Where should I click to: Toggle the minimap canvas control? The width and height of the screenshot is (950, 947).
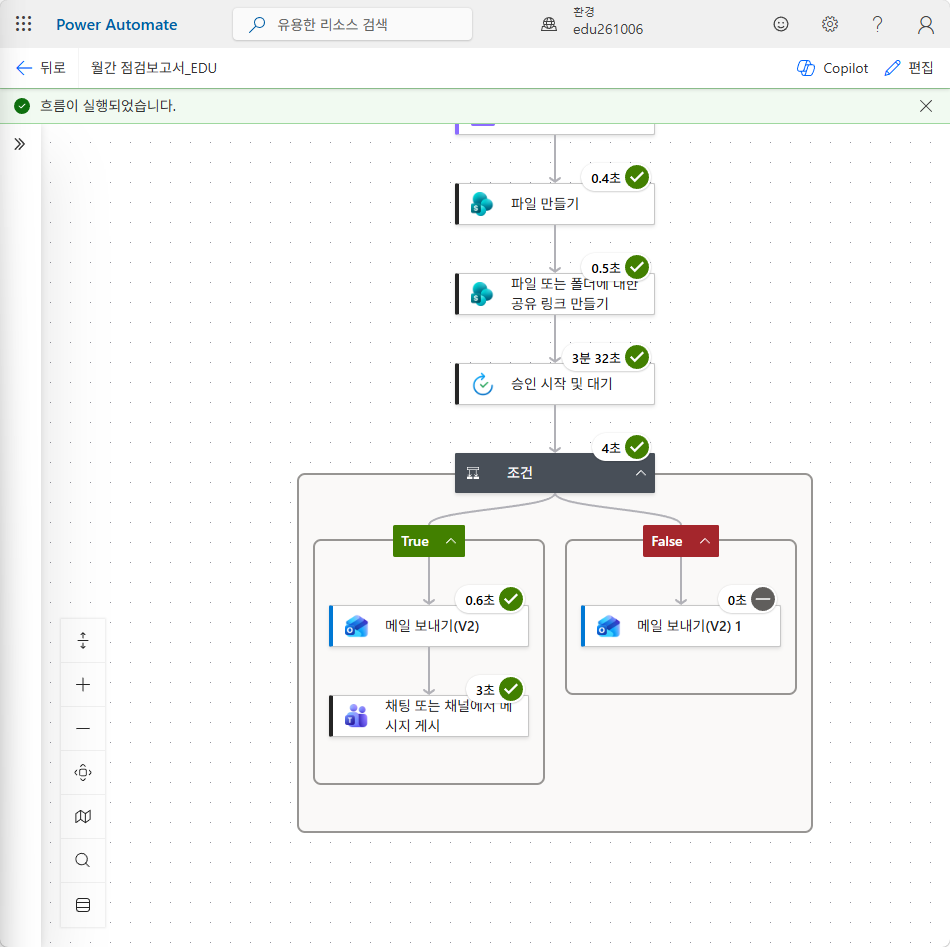click(x=83, y=817)
